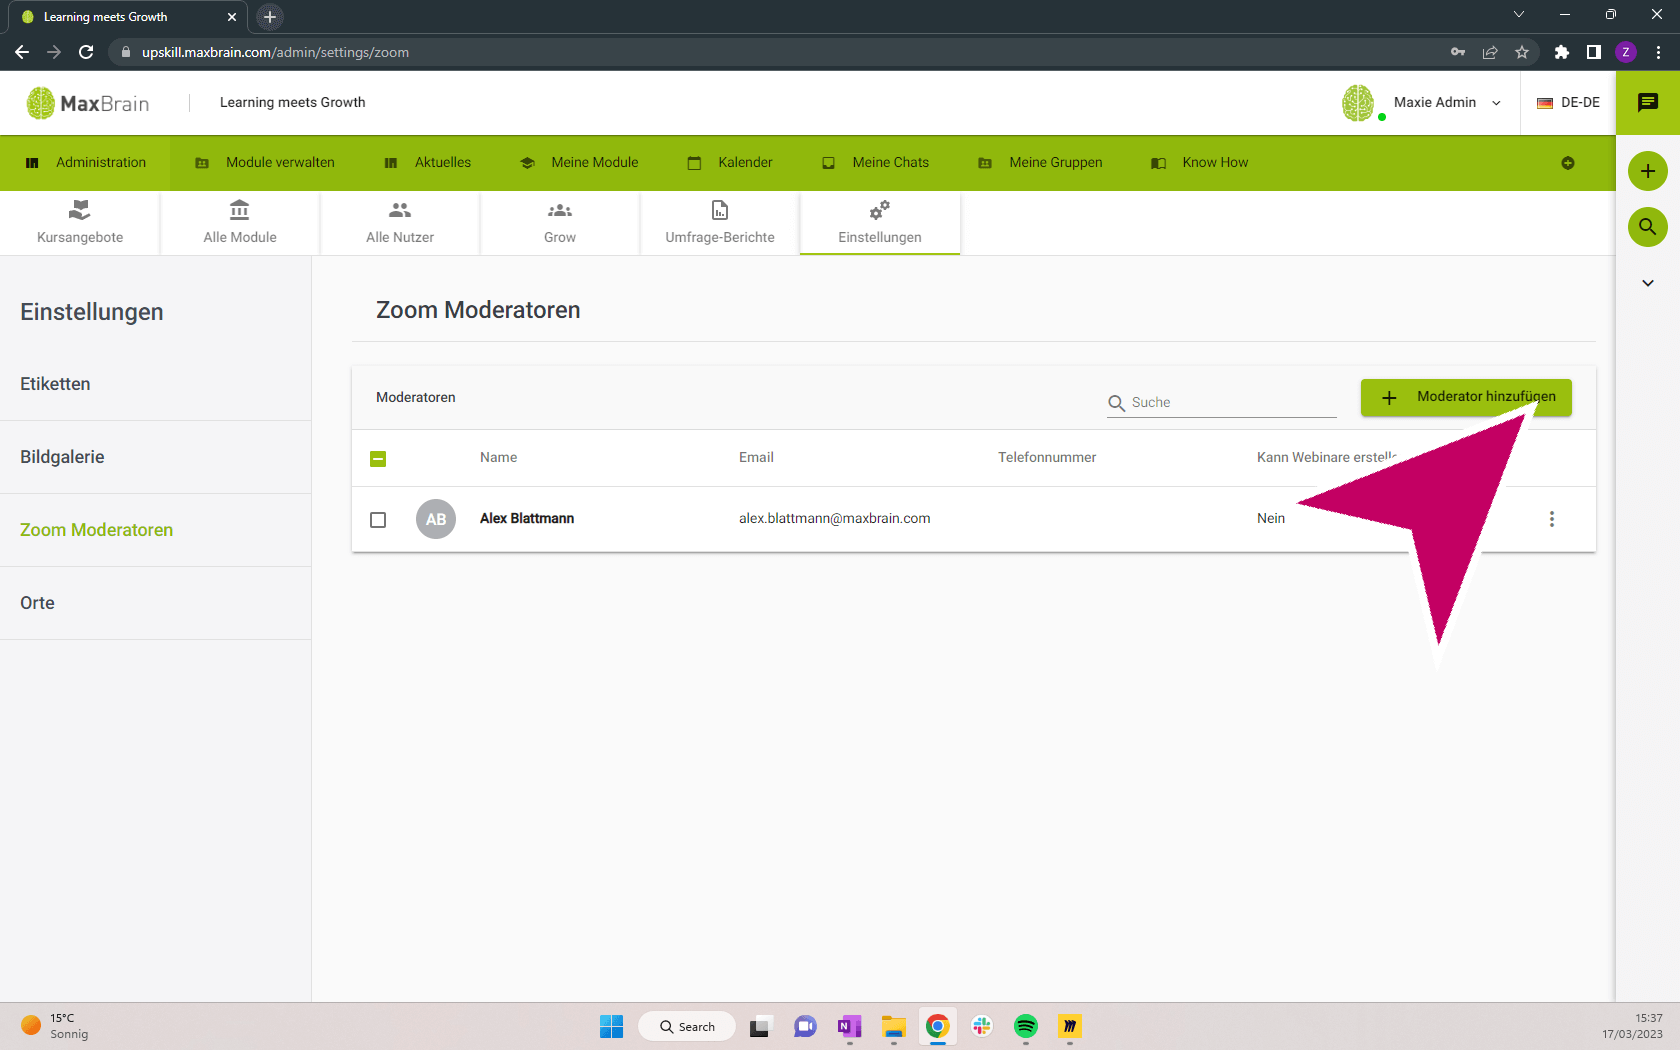Click the name Alex Blattmann
Viewport: 1680px width, 1050px height.
[527, 518]
